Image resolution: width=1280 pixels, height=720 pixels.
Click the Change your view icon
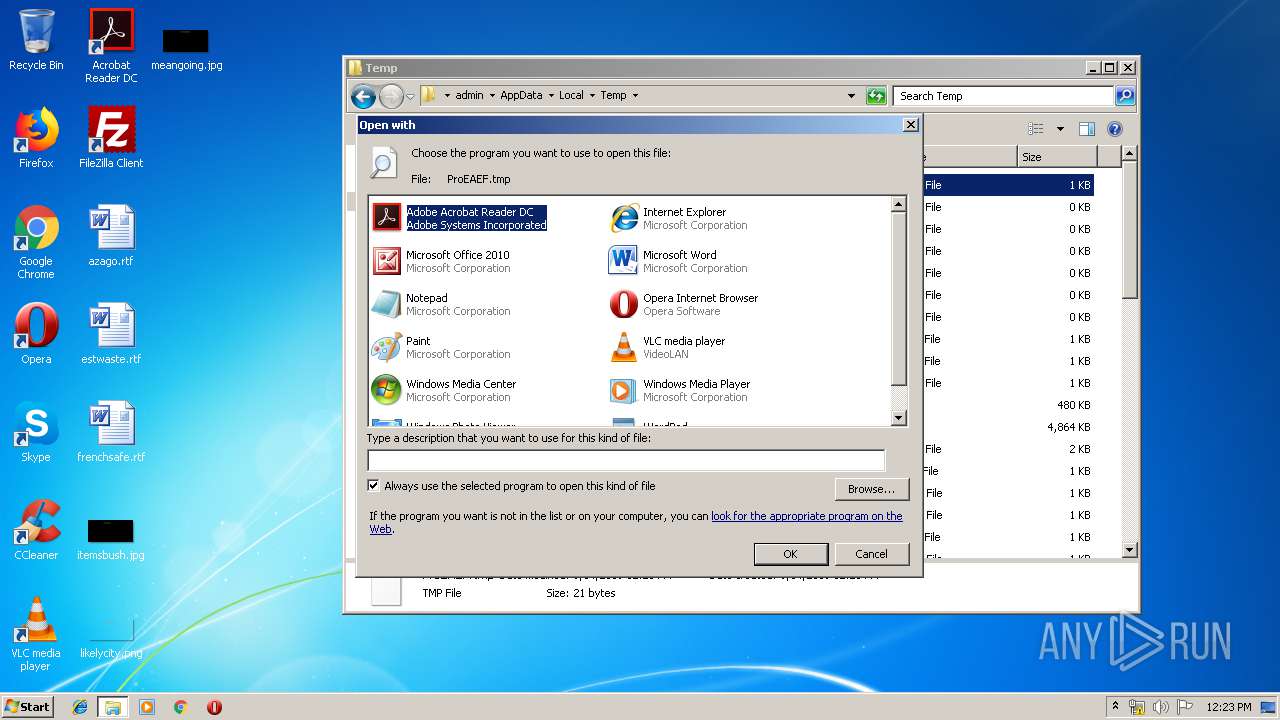tap(1036, 129)
